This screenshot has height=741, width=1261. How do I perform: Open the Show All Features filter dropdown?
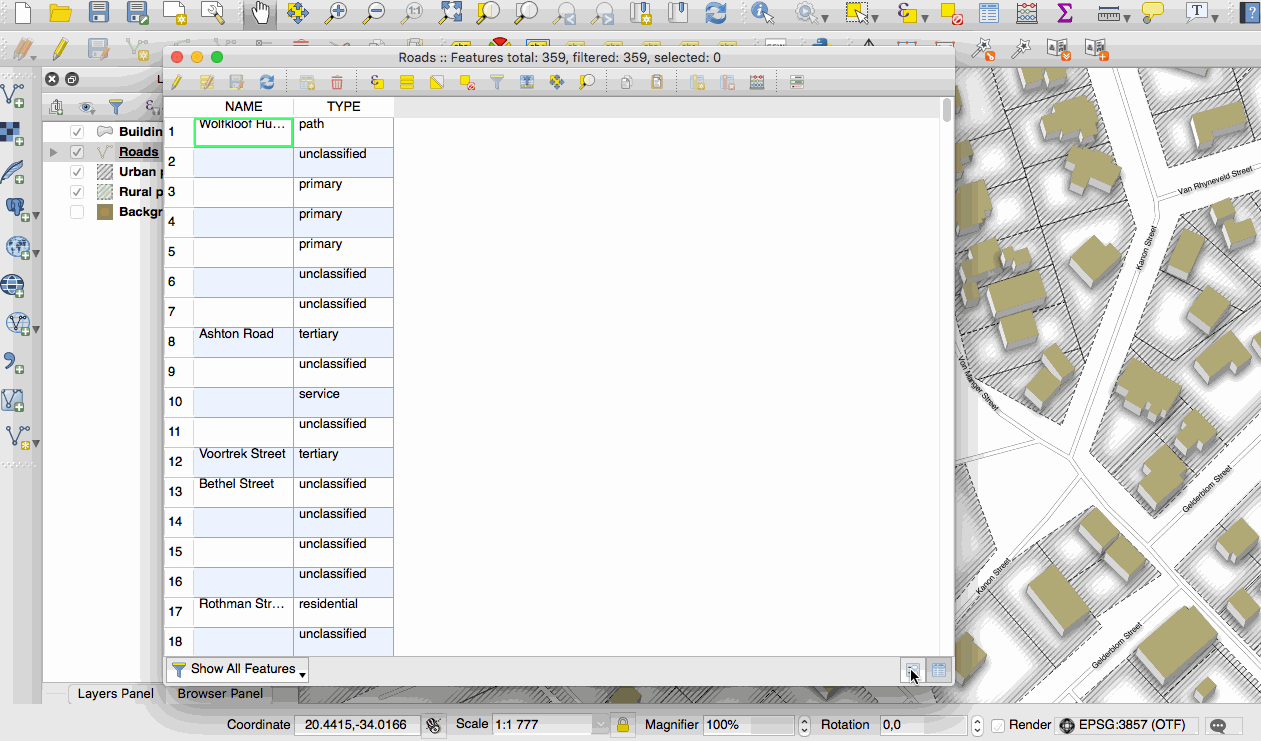coord(238,669)
